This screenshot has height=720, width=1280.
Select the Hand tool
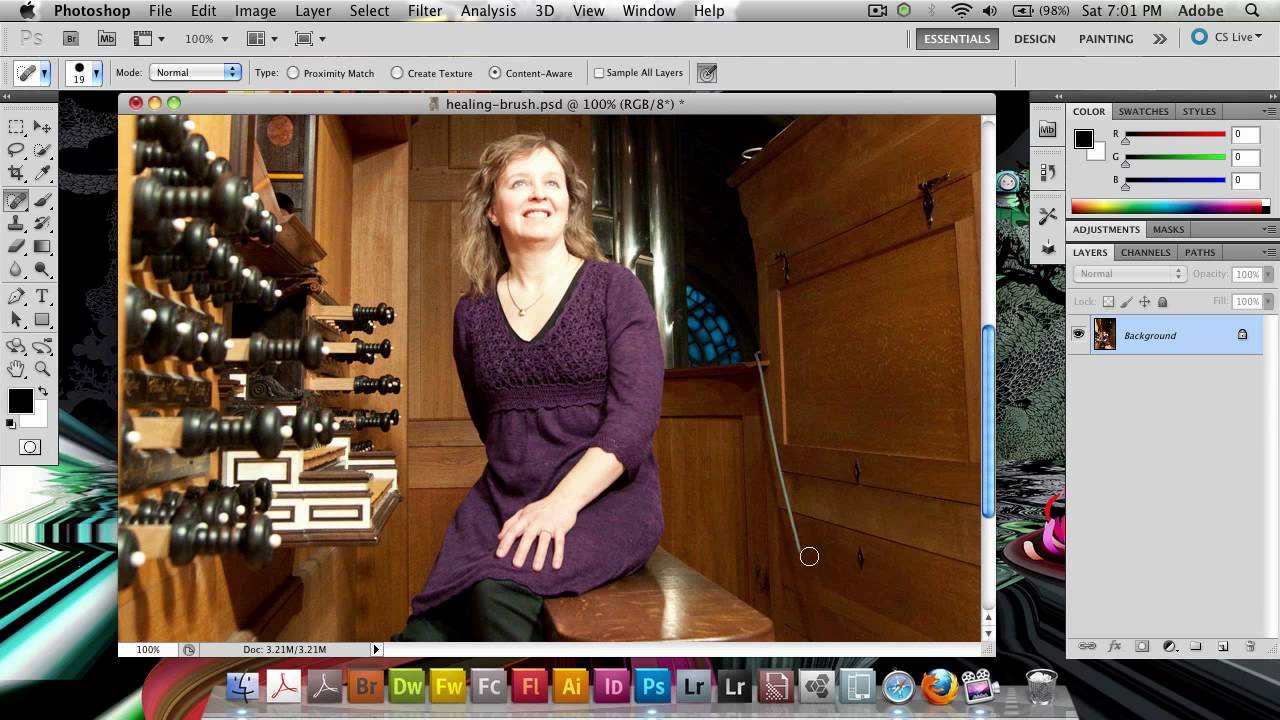[x=16, y=368]
